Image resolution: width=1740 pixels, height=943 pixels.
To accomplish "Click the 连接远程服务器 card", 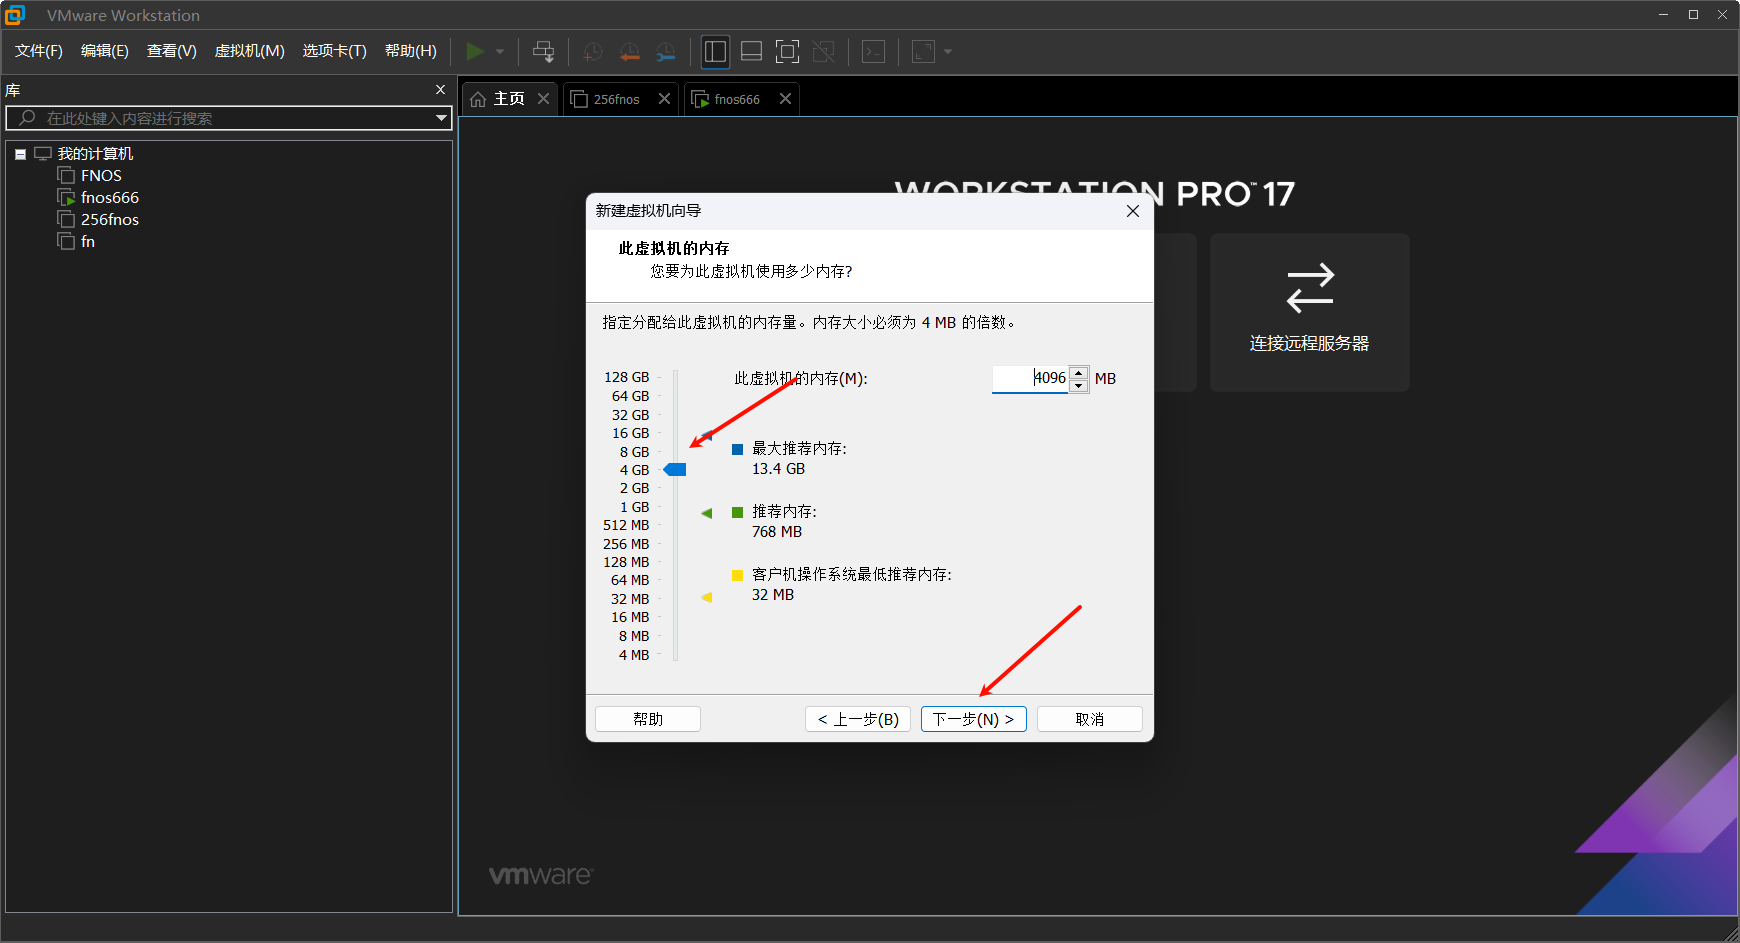I will pyautogui.click(x=1309, y=312).
